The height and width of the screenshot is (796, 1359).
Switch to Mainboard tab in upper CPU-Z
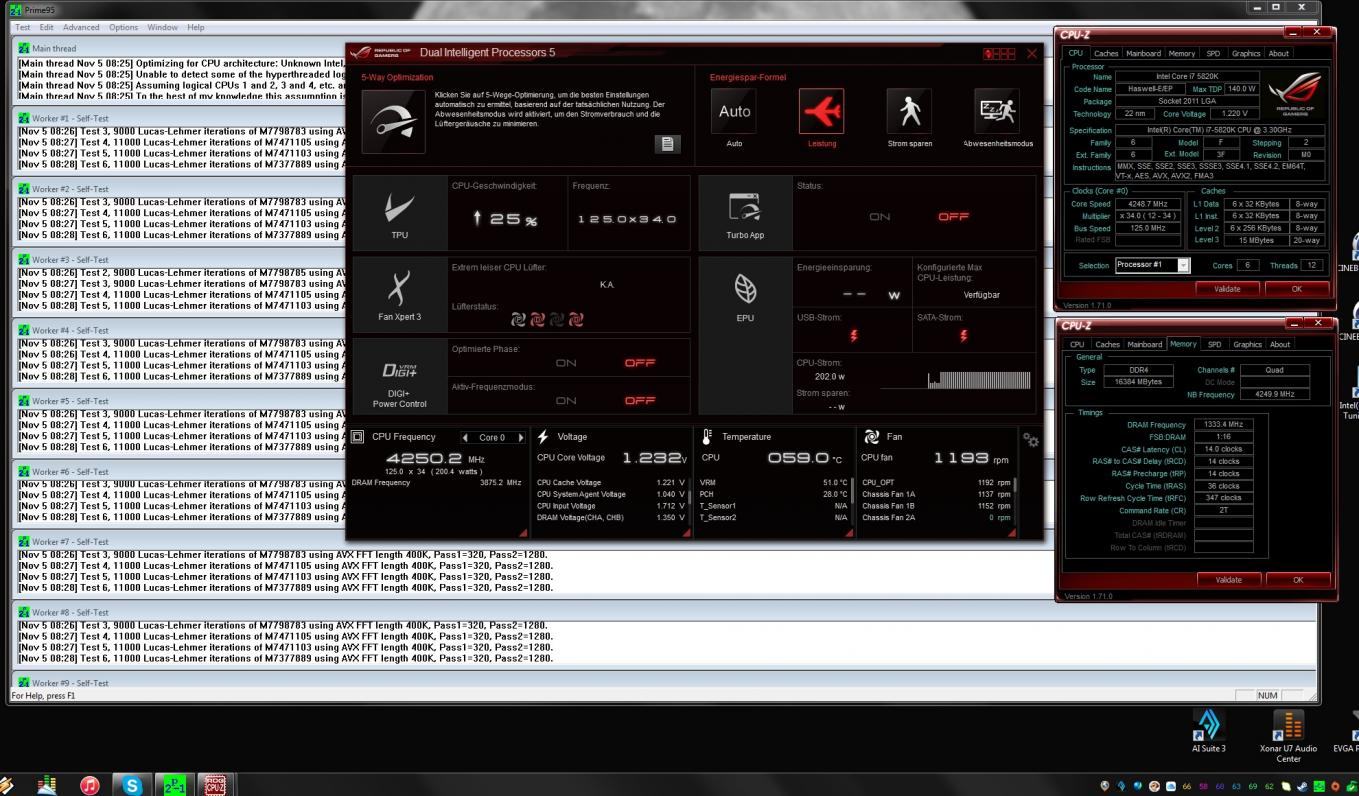click(1143, 53)
